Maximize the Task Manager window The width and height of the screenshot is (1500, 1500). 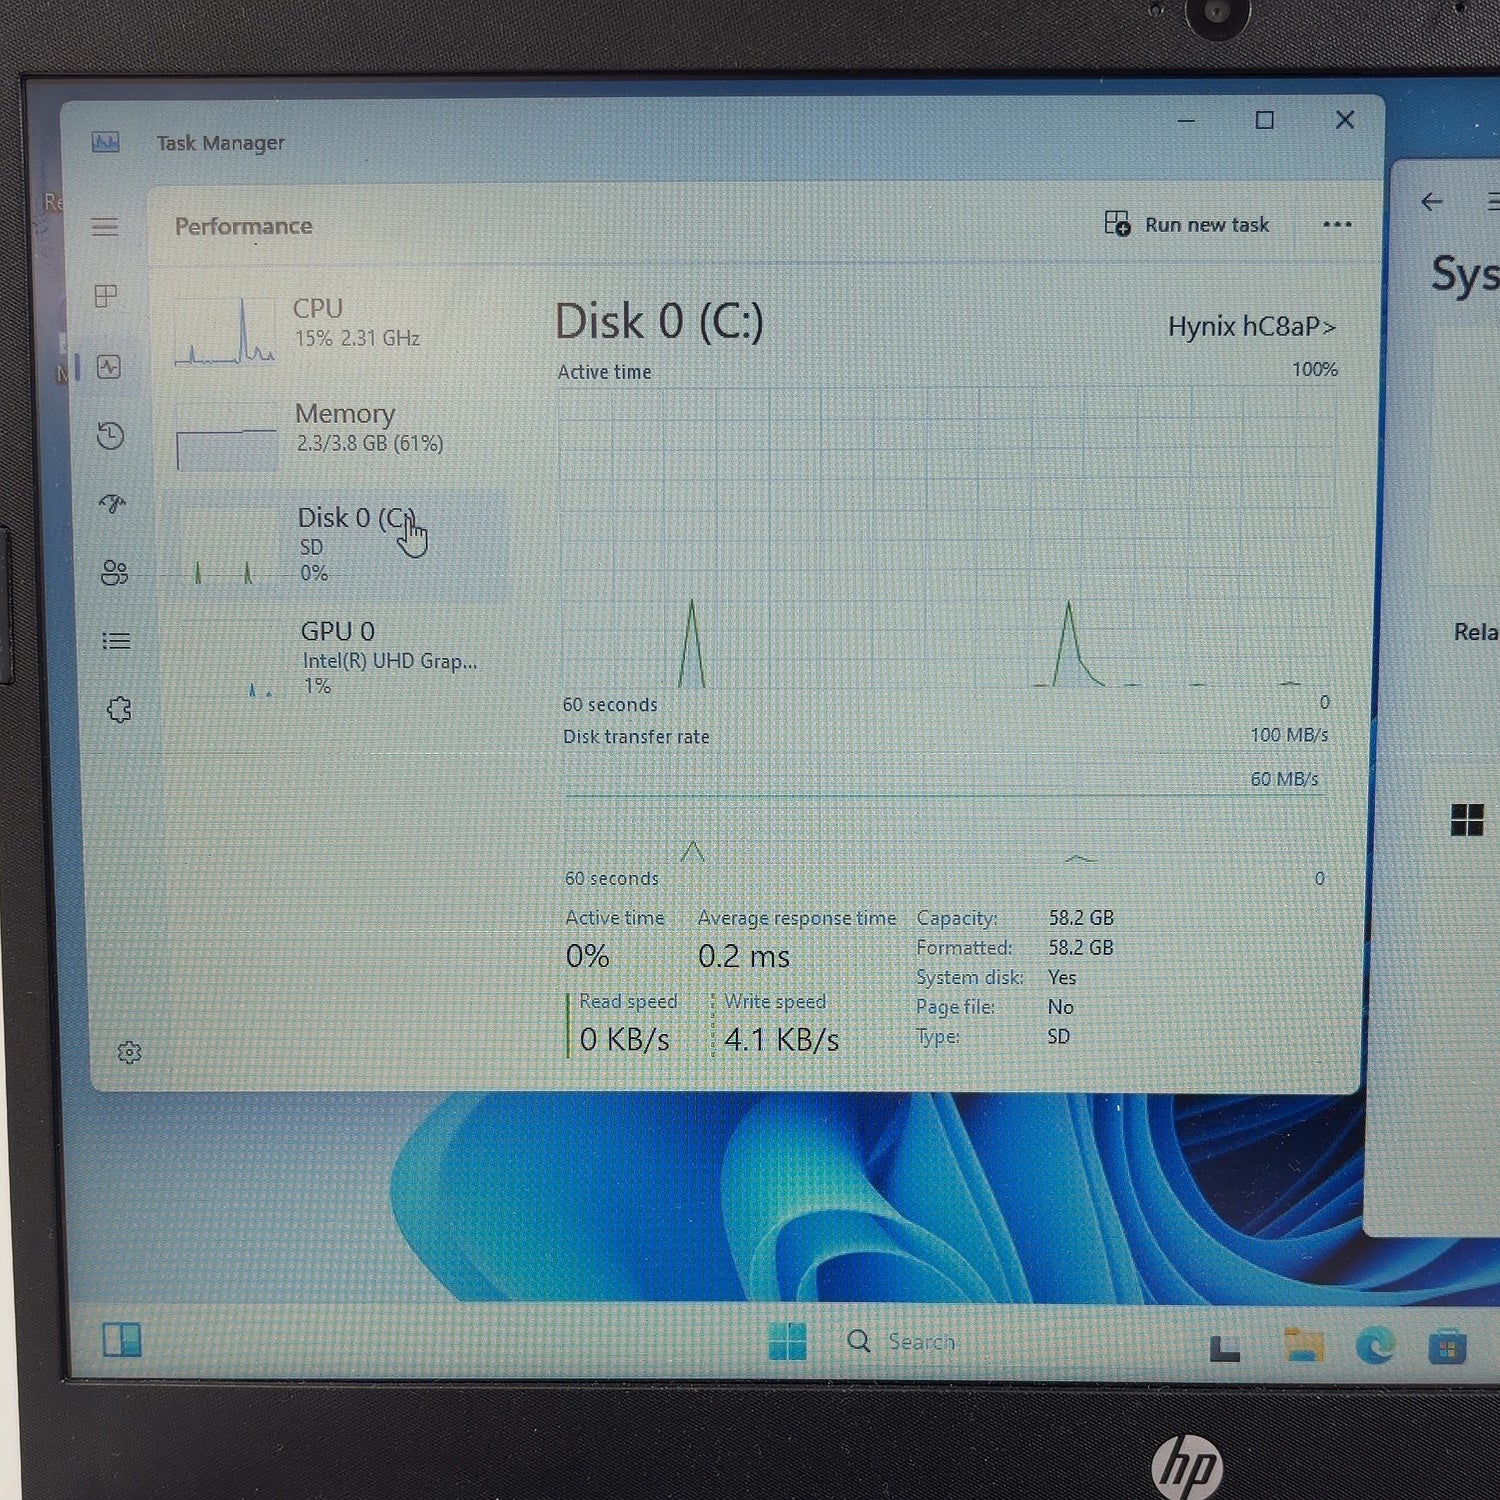(1265, 120)
